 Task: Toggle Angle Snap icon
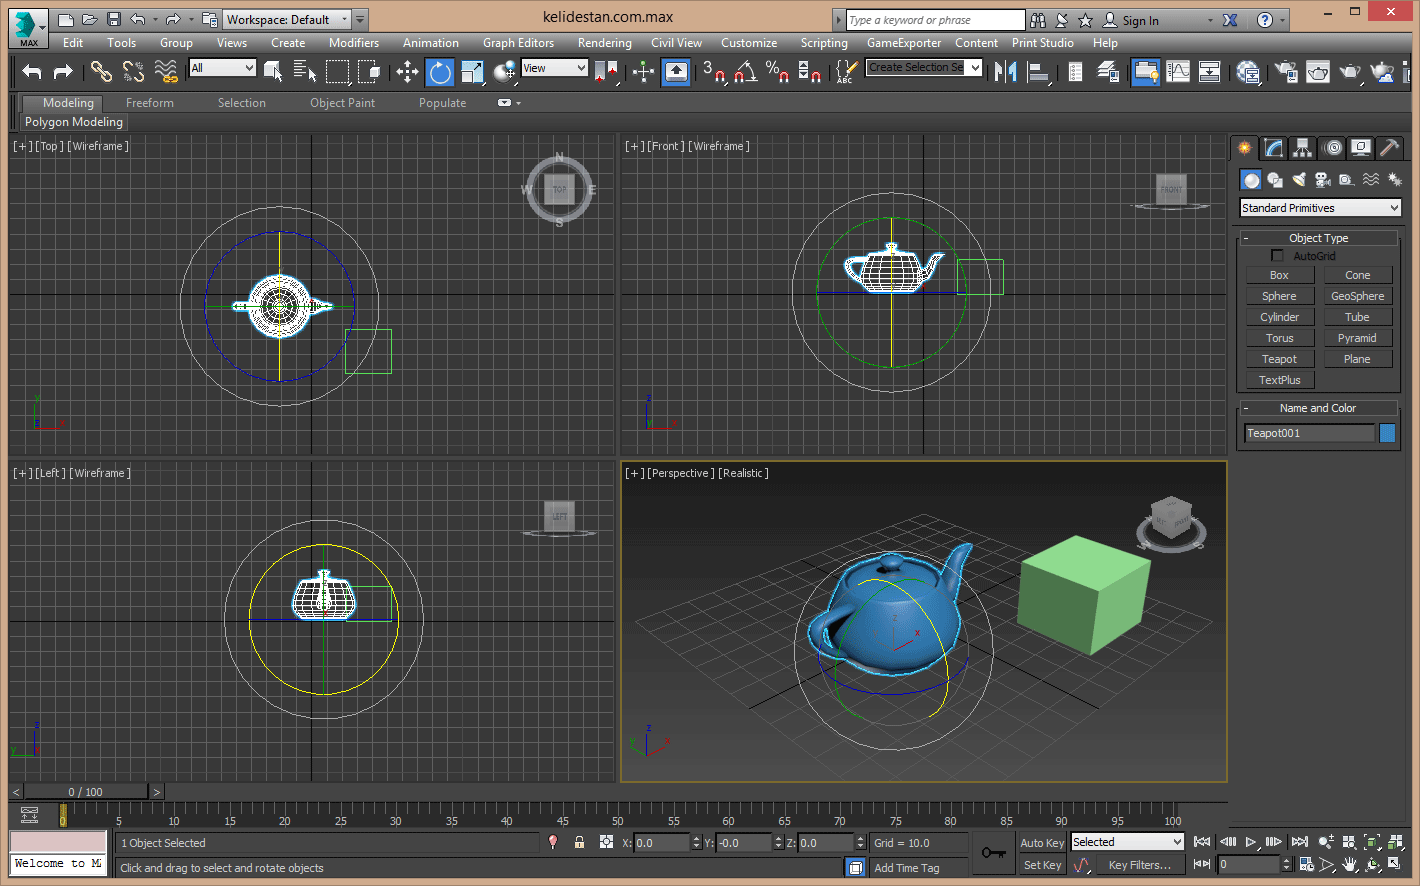tap(746, 71)
